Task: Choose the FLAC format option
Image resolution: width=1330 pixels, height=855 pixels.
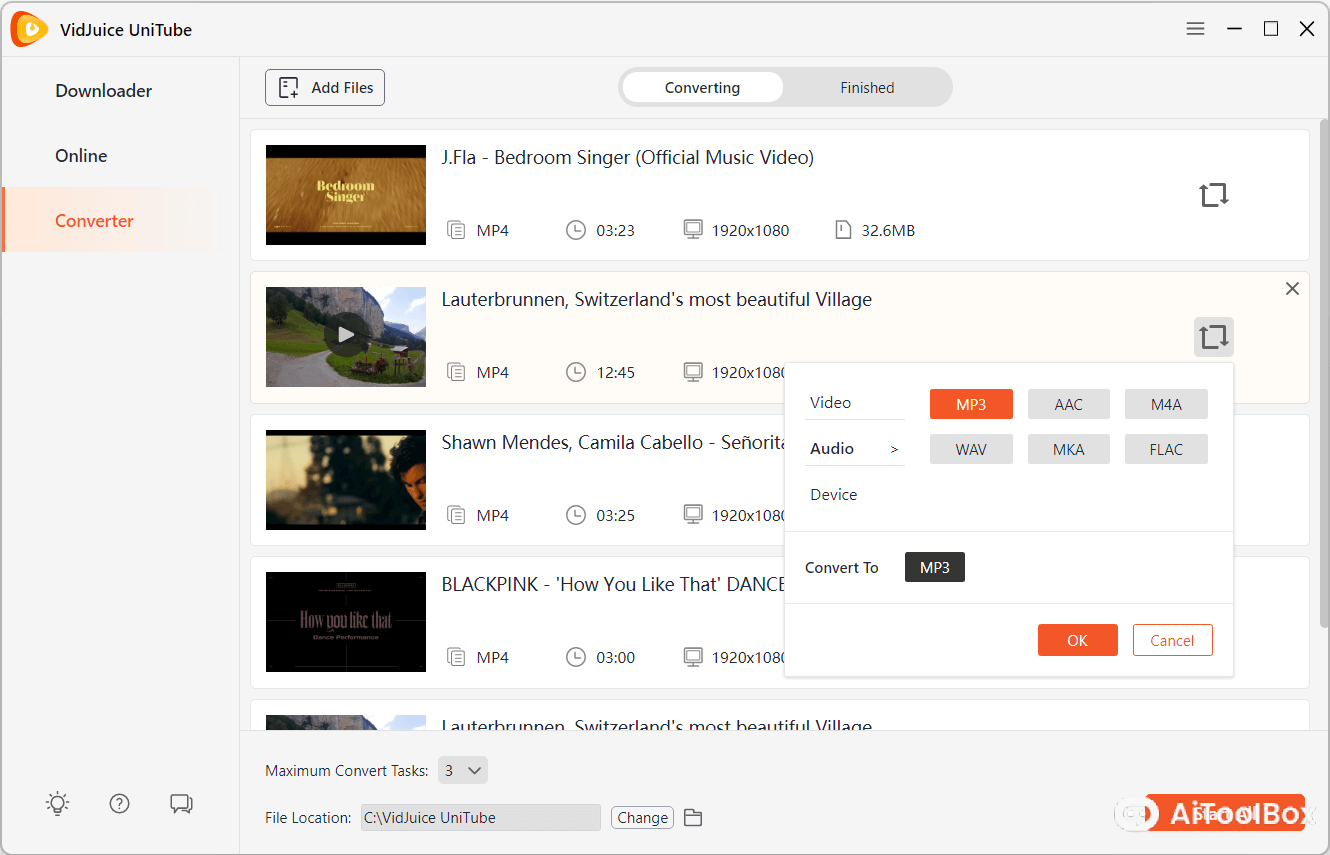Action: tap(1165, 450)
